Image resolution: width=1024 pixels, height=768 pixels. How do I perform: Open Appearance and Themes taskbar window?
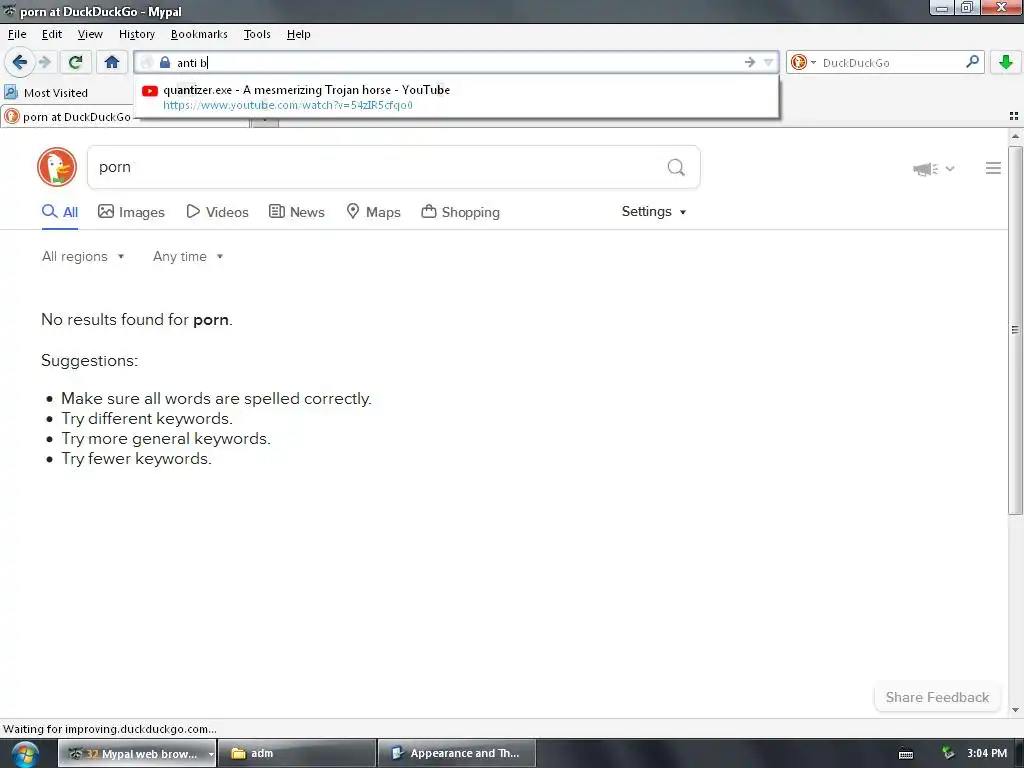456,754
